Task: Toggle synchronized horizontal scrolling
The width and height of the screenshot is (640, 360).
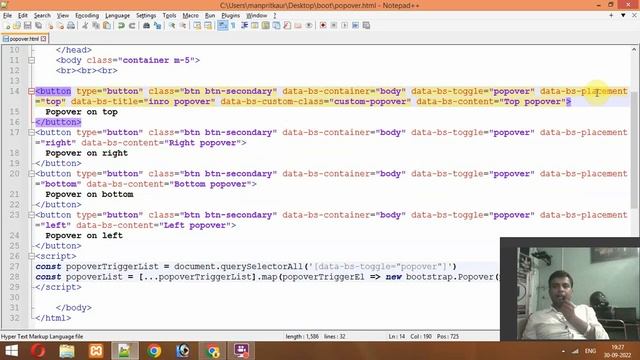Action: click(208, 25)
